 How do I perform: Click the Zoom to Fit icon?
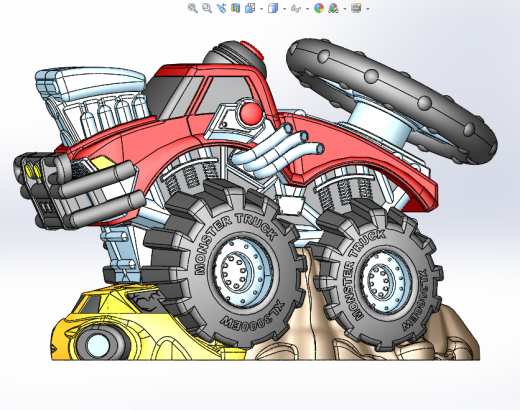point(192,8)
